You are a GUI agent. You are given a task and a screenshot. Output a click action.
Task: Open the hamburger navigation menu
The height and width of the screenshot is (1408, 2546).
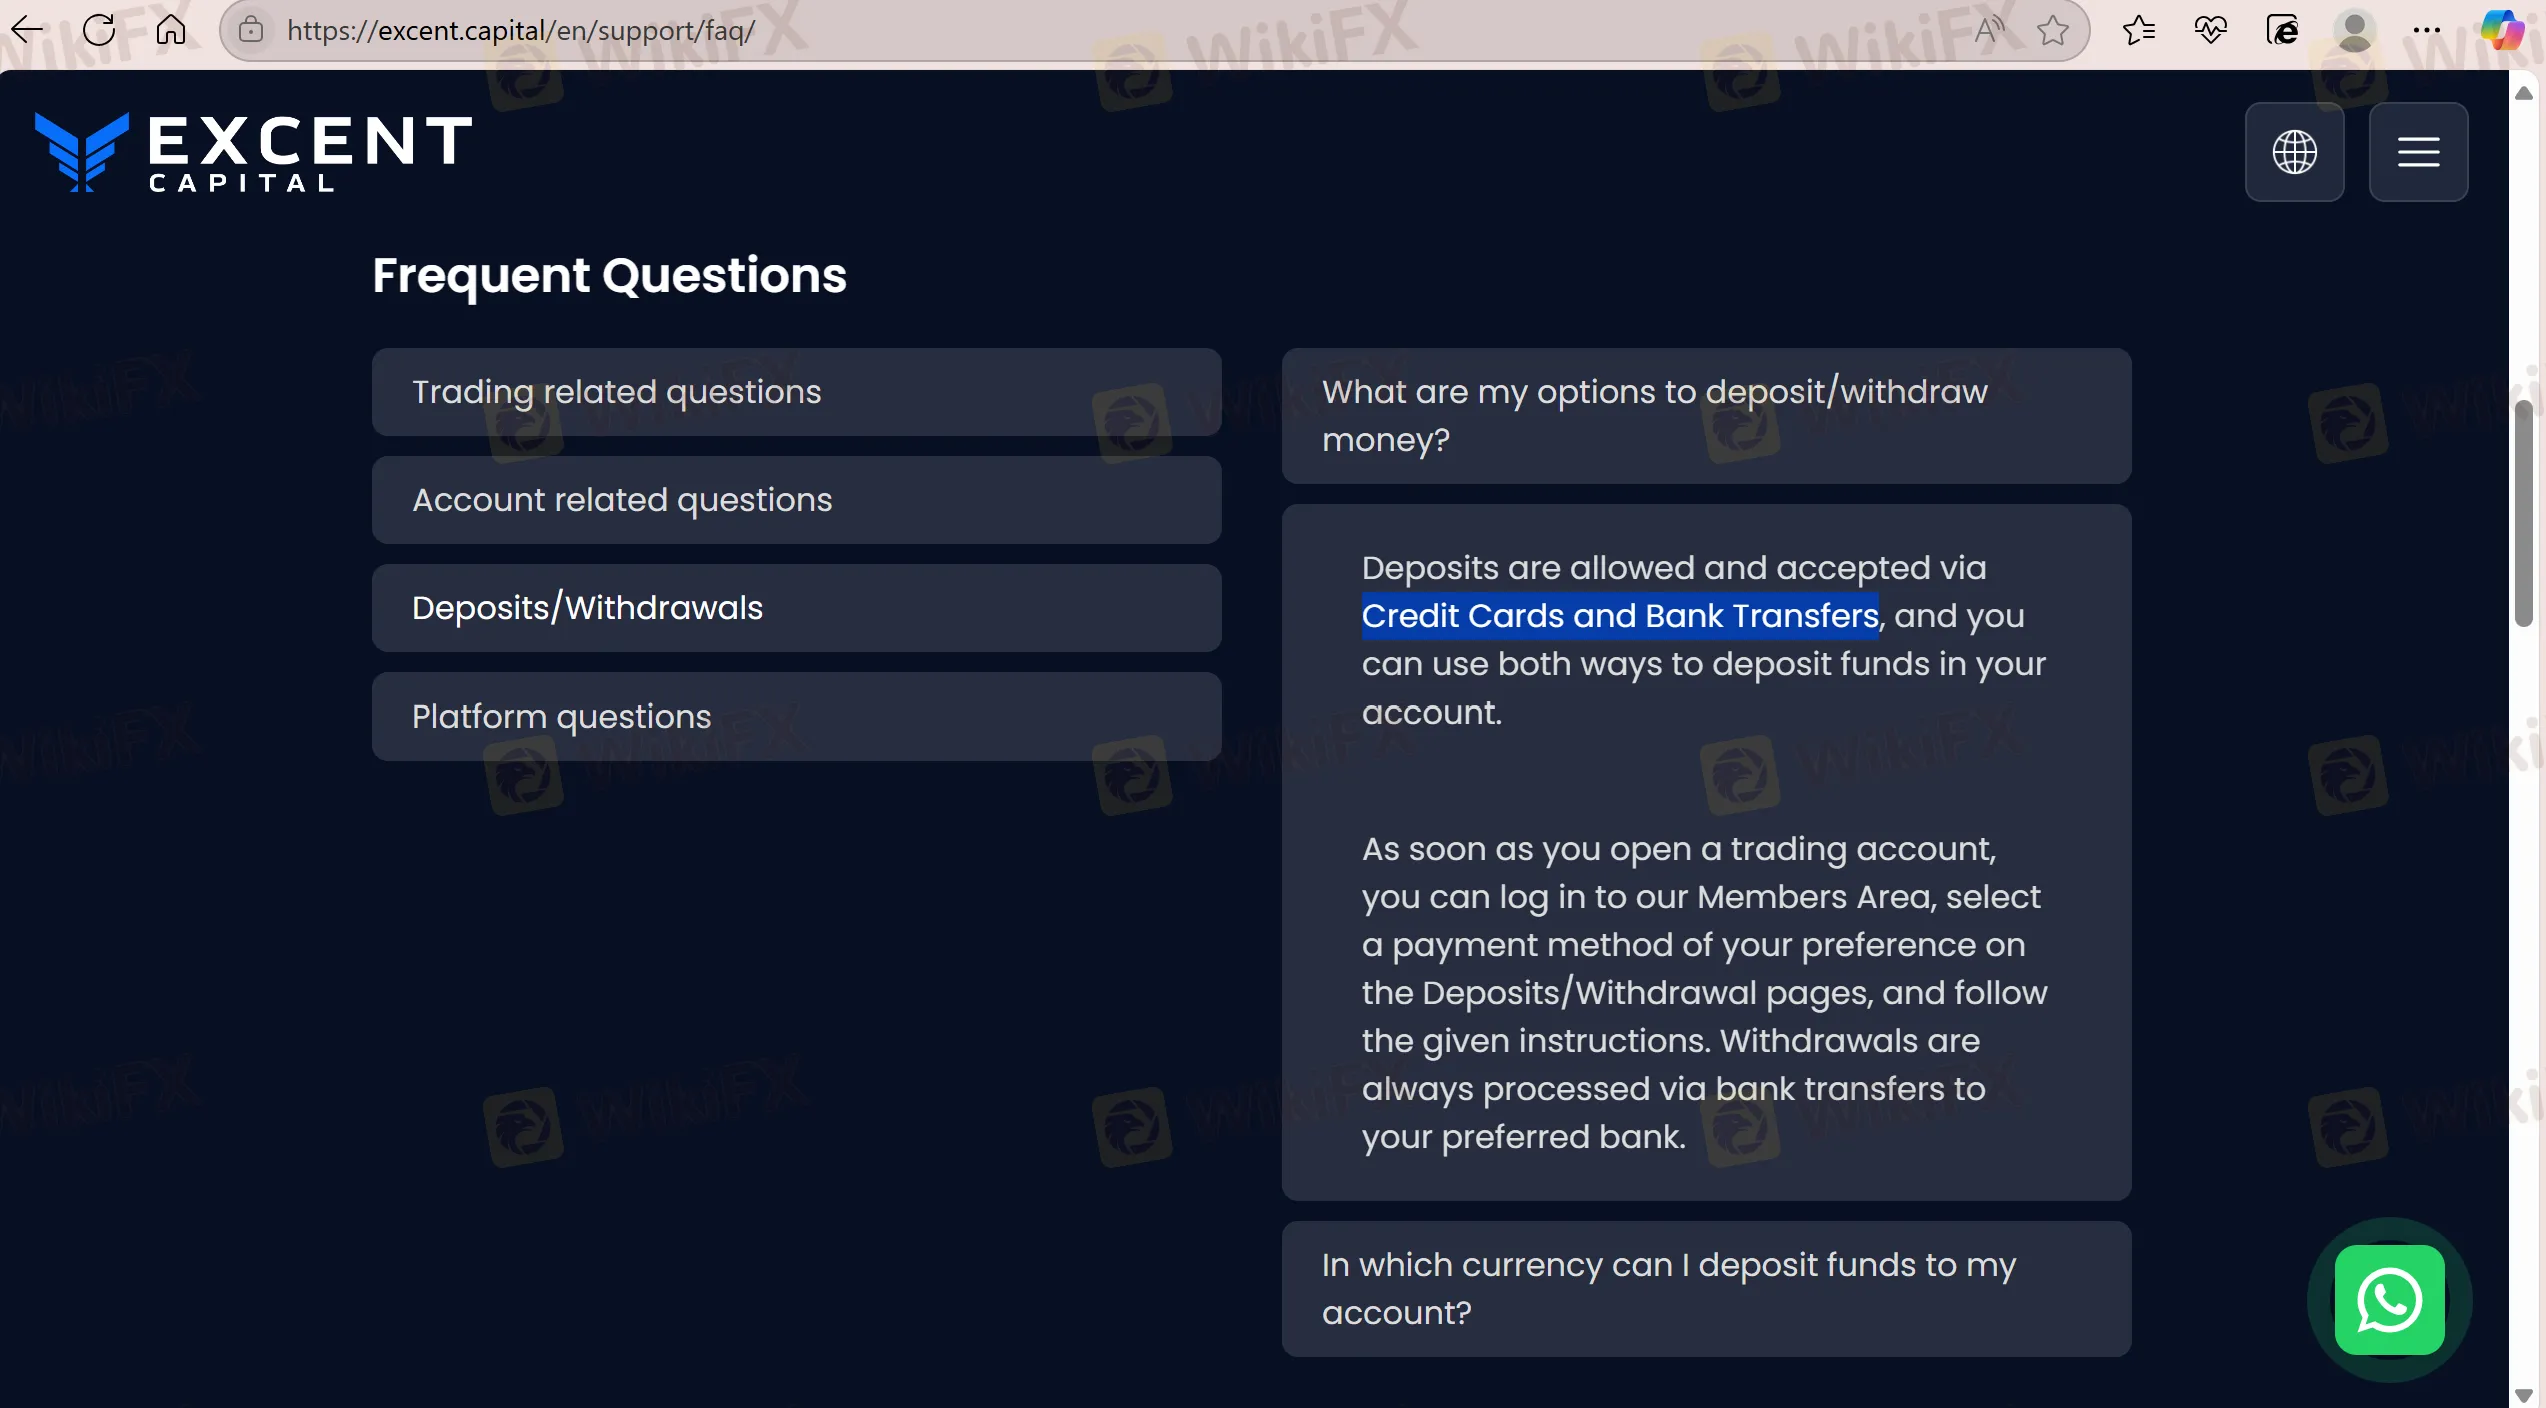point(2418,152)
